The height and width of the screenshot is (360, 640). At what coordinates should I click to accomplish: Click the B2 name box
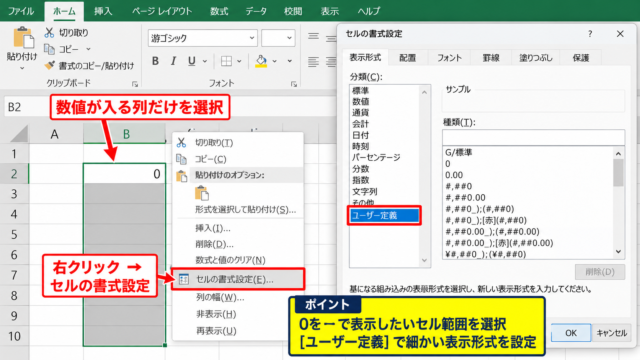[24, 107]
